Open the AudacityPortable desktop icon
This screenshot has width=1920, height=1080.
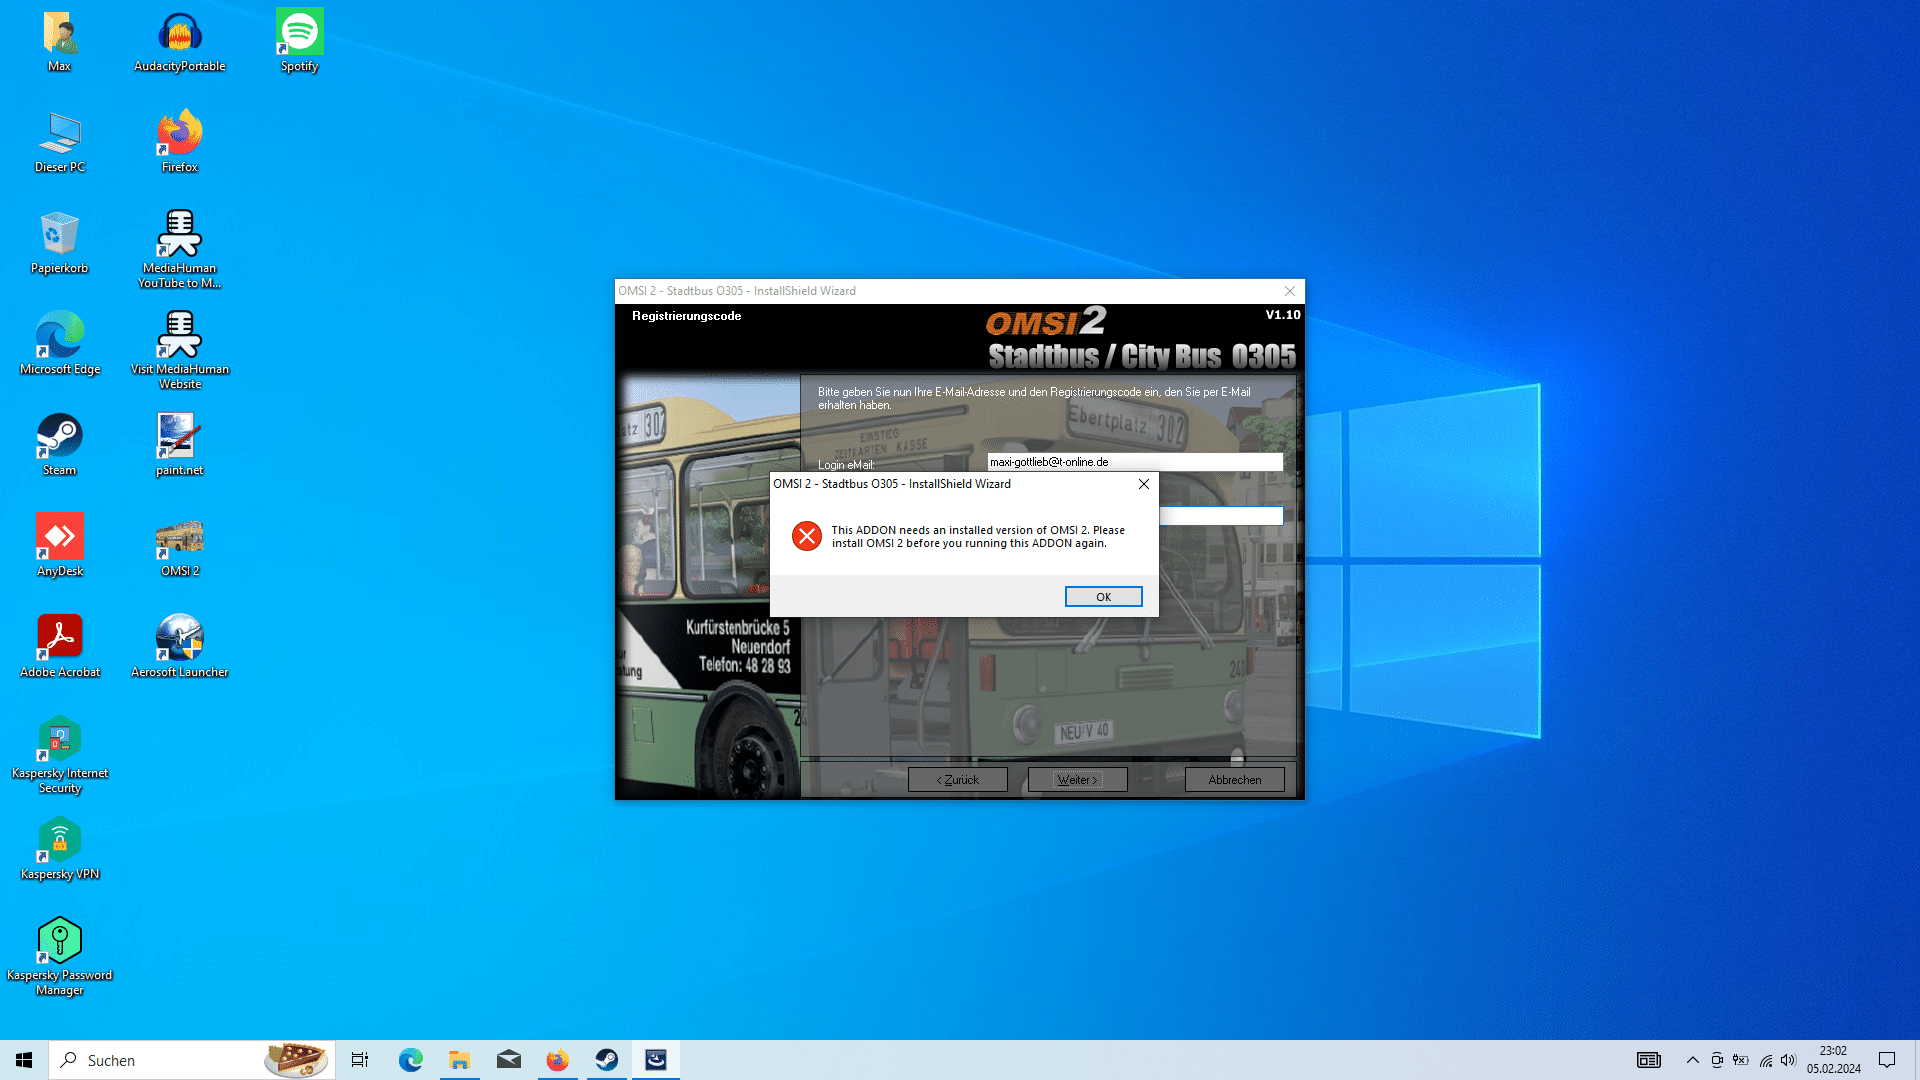point(180,33)
